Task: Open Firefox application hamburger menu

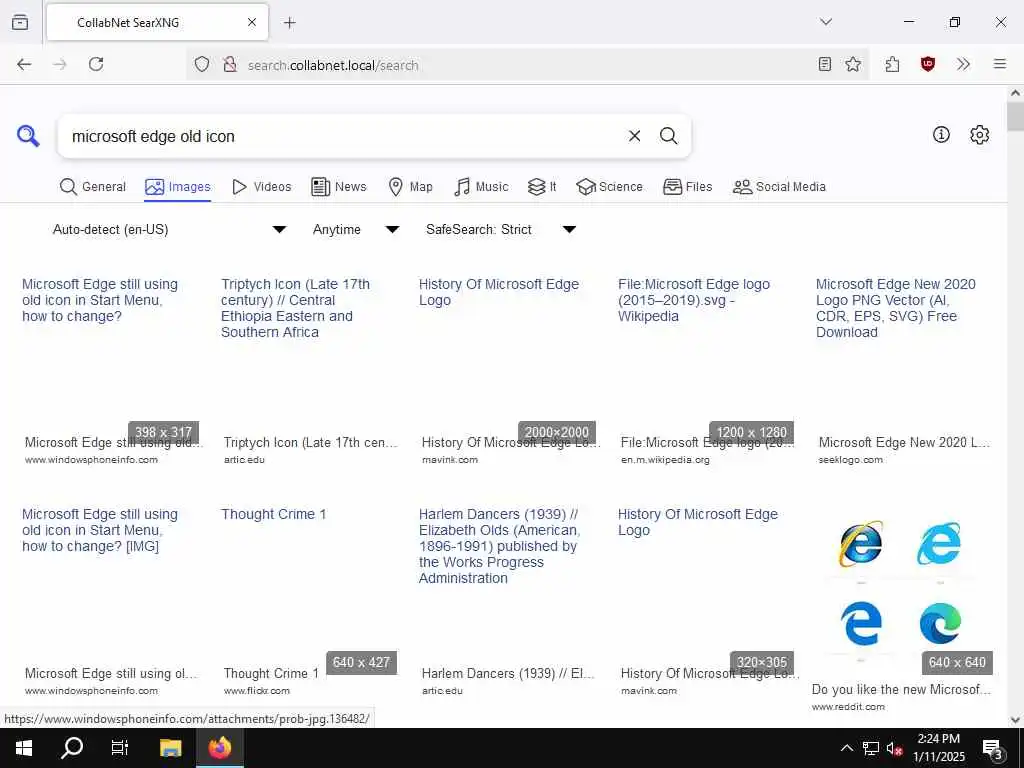Action: coord(1000,64)
